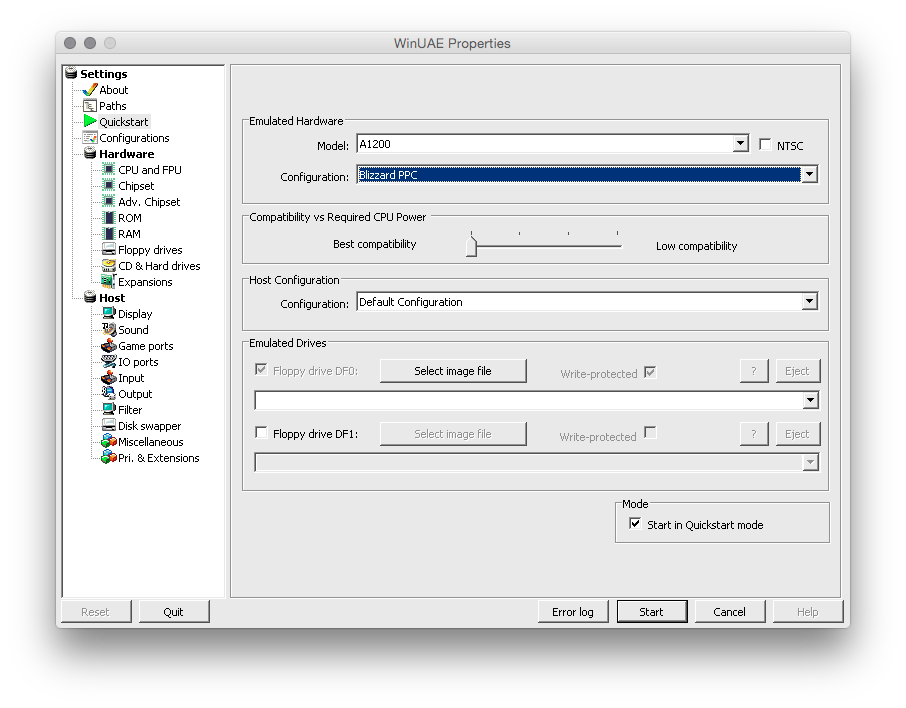Image resolution: width=906 pixels, height=708 pixels.
Task: Open the DF1 image path dropdown
Action: [x=810, y=462]
